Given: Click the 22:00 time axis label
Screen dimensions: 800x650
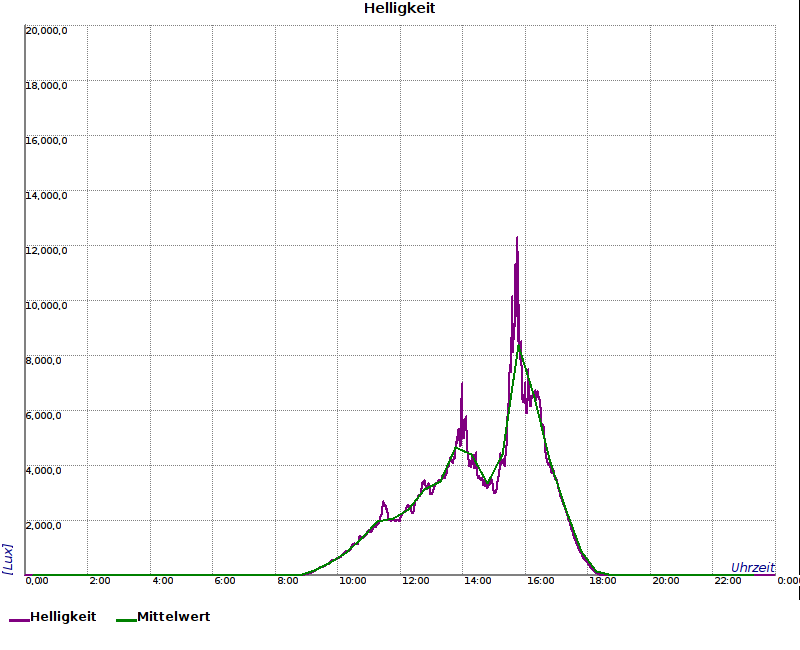Looking at the screenshot, I should pyautogui.click(x=728, y=581).
